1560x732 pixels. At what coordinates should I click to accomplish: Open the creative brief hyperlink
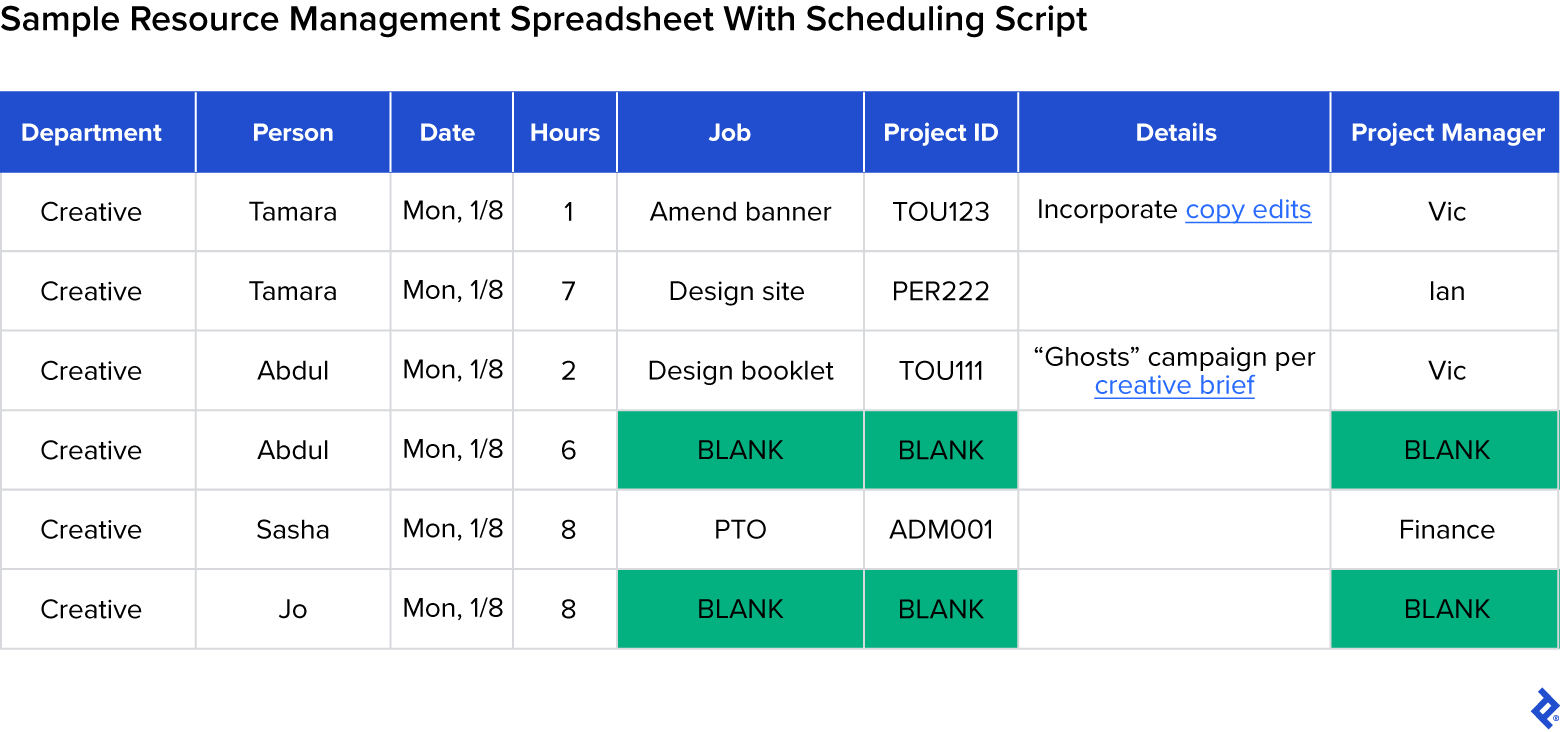(1174, 385)
